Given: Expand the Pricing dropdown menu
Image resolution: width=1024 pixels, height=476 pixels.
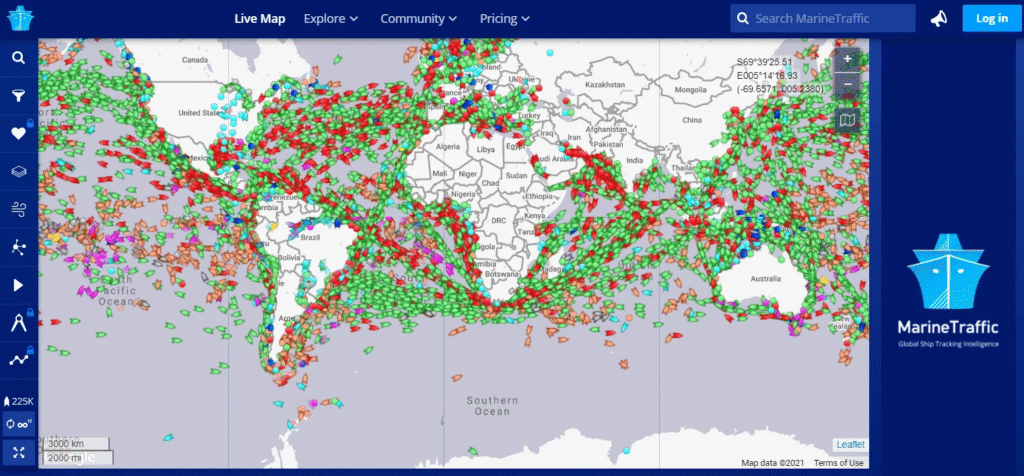Looking at the screenshot, I should point(504,18).
